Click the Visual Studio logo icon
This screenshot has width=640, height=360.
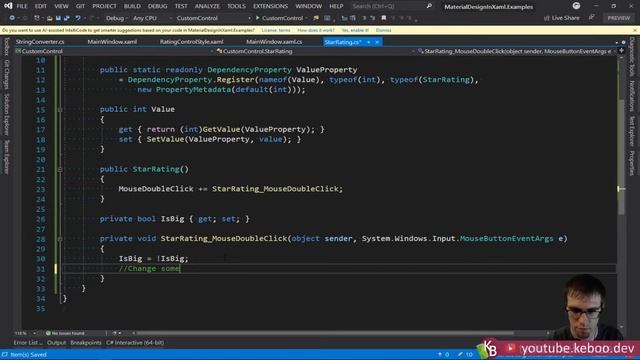click(8, 6)
